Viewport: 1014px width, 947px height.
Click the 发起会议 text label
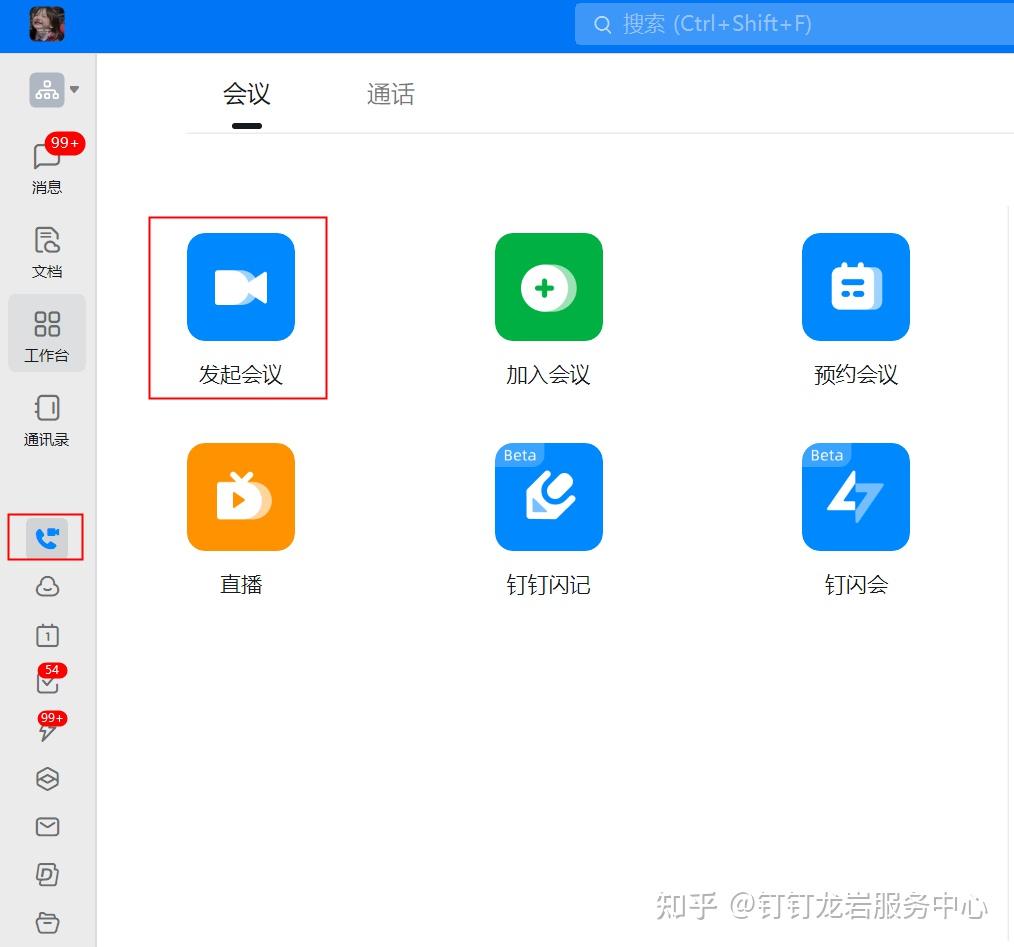pos(241,375)
